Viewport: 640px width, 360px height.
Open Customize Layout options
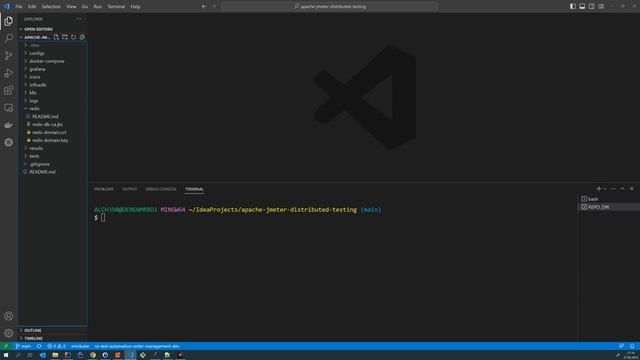coord(601,6)
